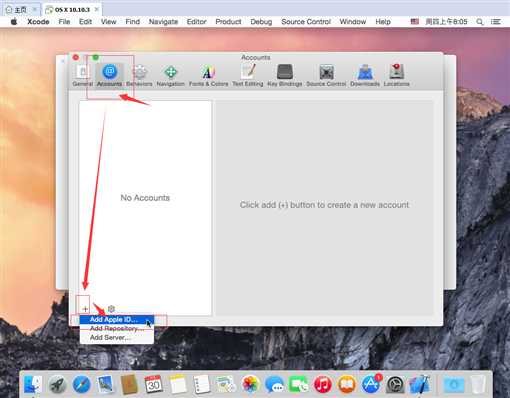Open the Source Control menu
The height and width of the screenshot is (398, 510).
306,22
